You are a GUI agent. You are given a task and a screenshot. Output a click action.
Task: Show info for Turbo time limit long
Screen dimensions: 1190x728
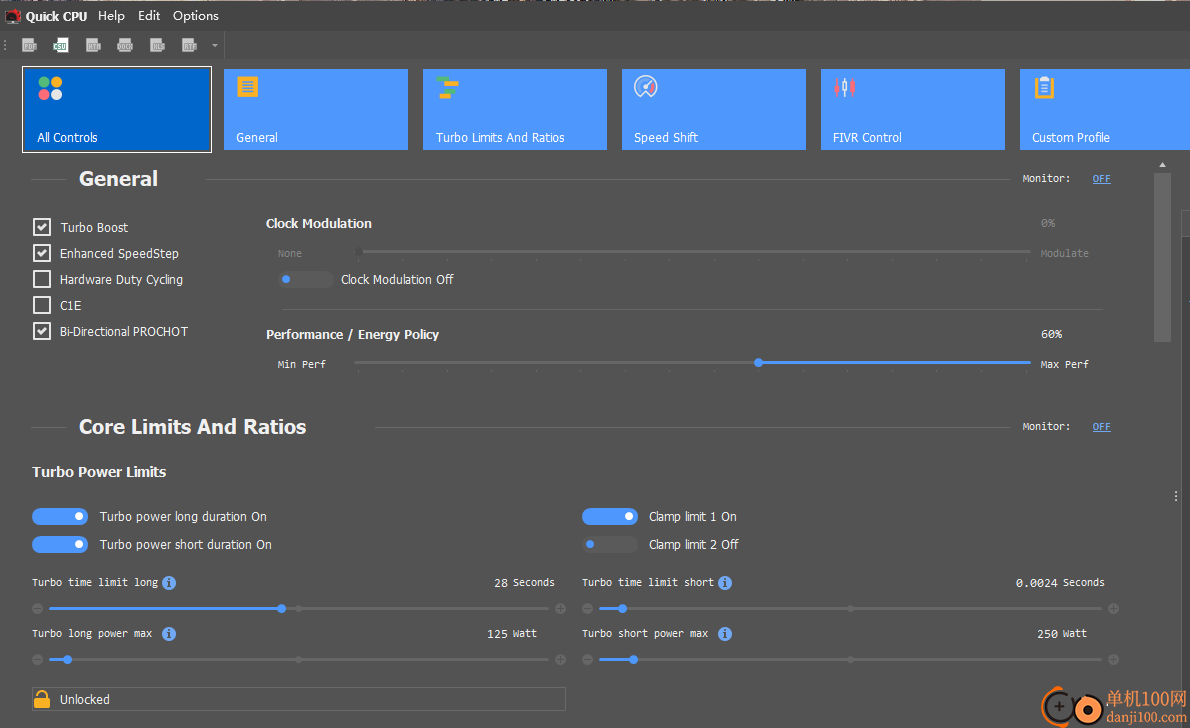coord(169,582)
